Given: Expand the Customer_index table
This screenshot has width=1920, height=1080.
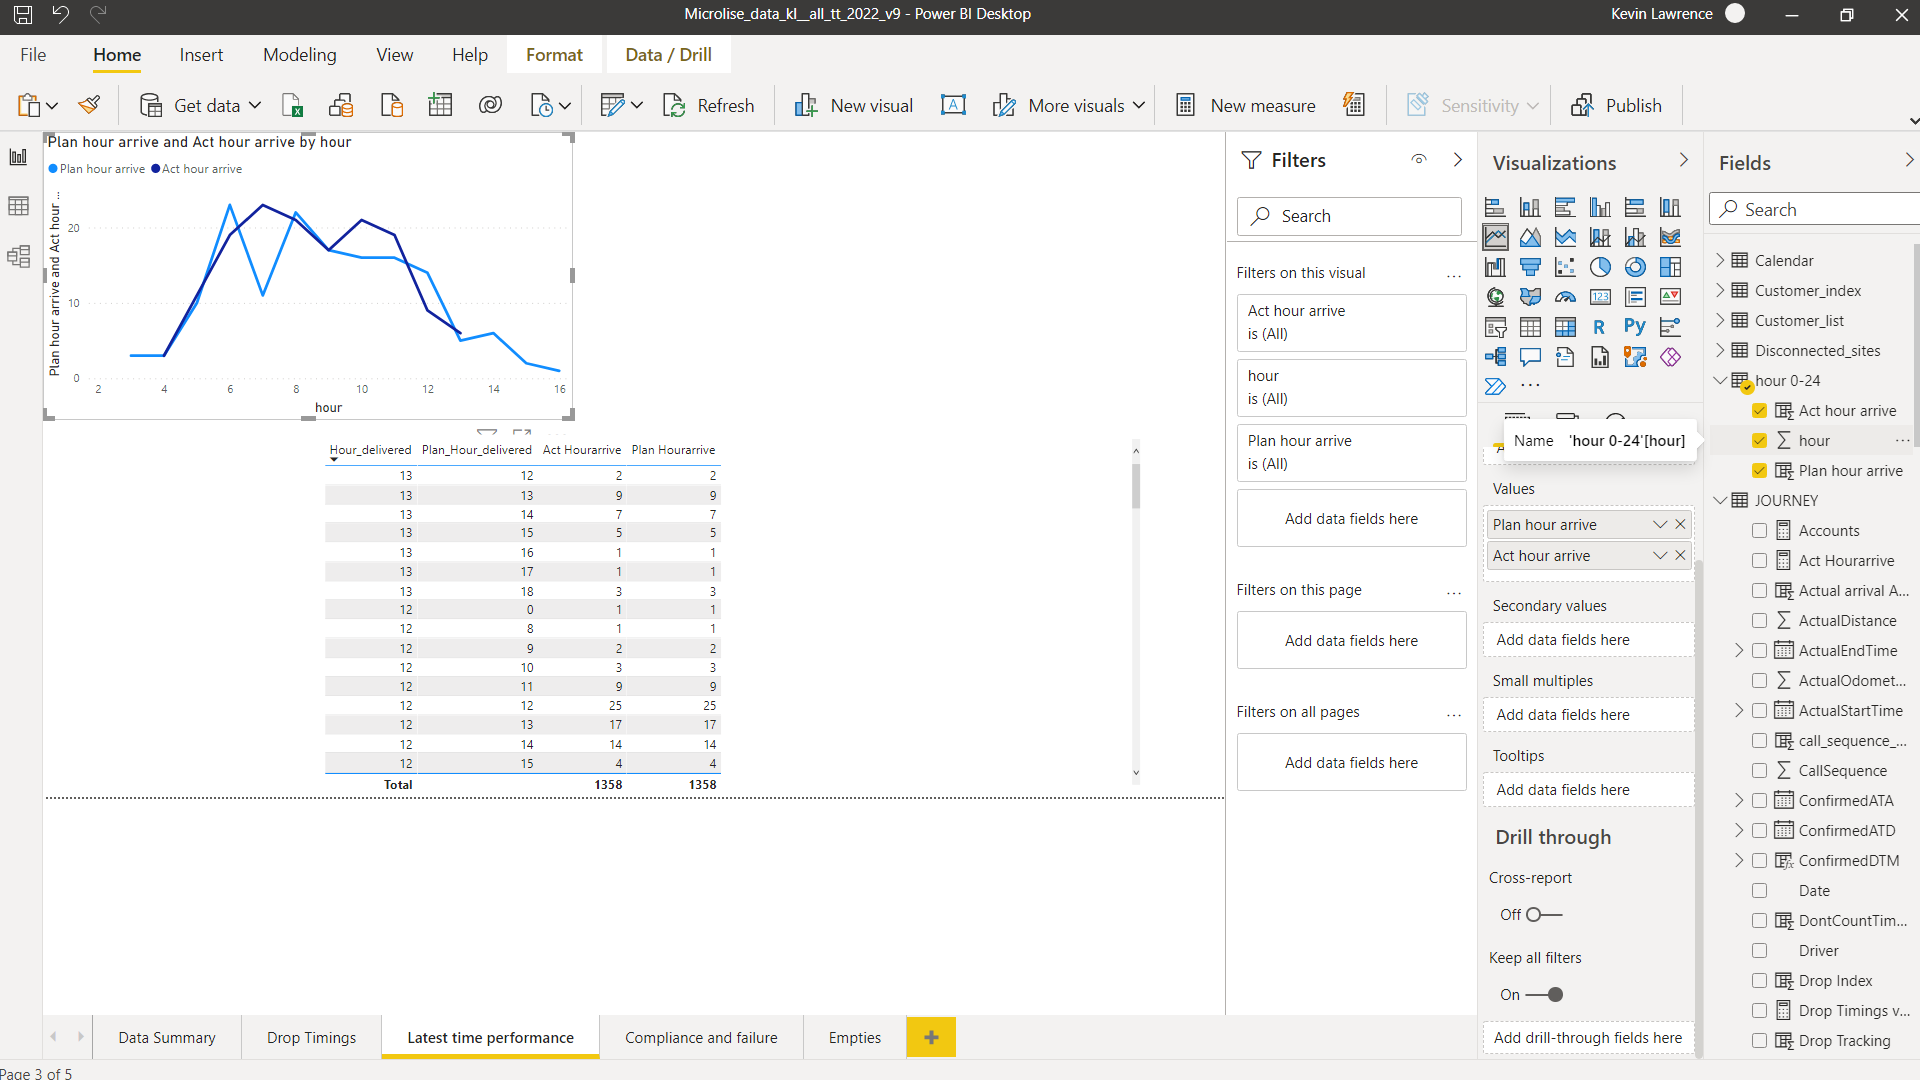Looking at the screenshot, I should pyautogui.click(x=1720, y=291).
